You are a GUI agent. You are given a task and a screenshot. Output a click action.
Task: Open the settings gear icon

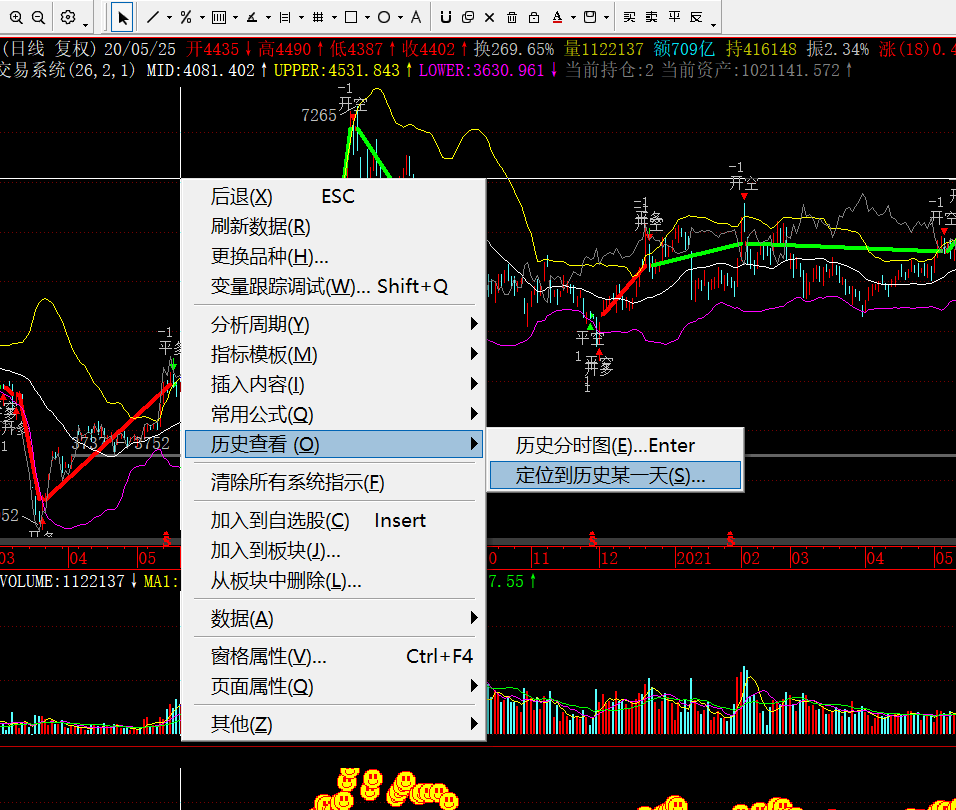(68, 17)
